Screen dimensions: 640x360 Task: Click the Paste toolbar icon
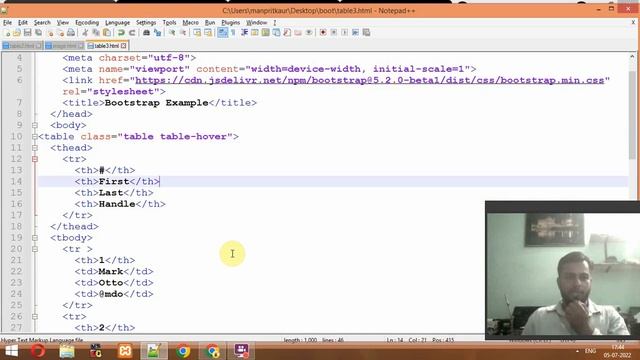107,33
